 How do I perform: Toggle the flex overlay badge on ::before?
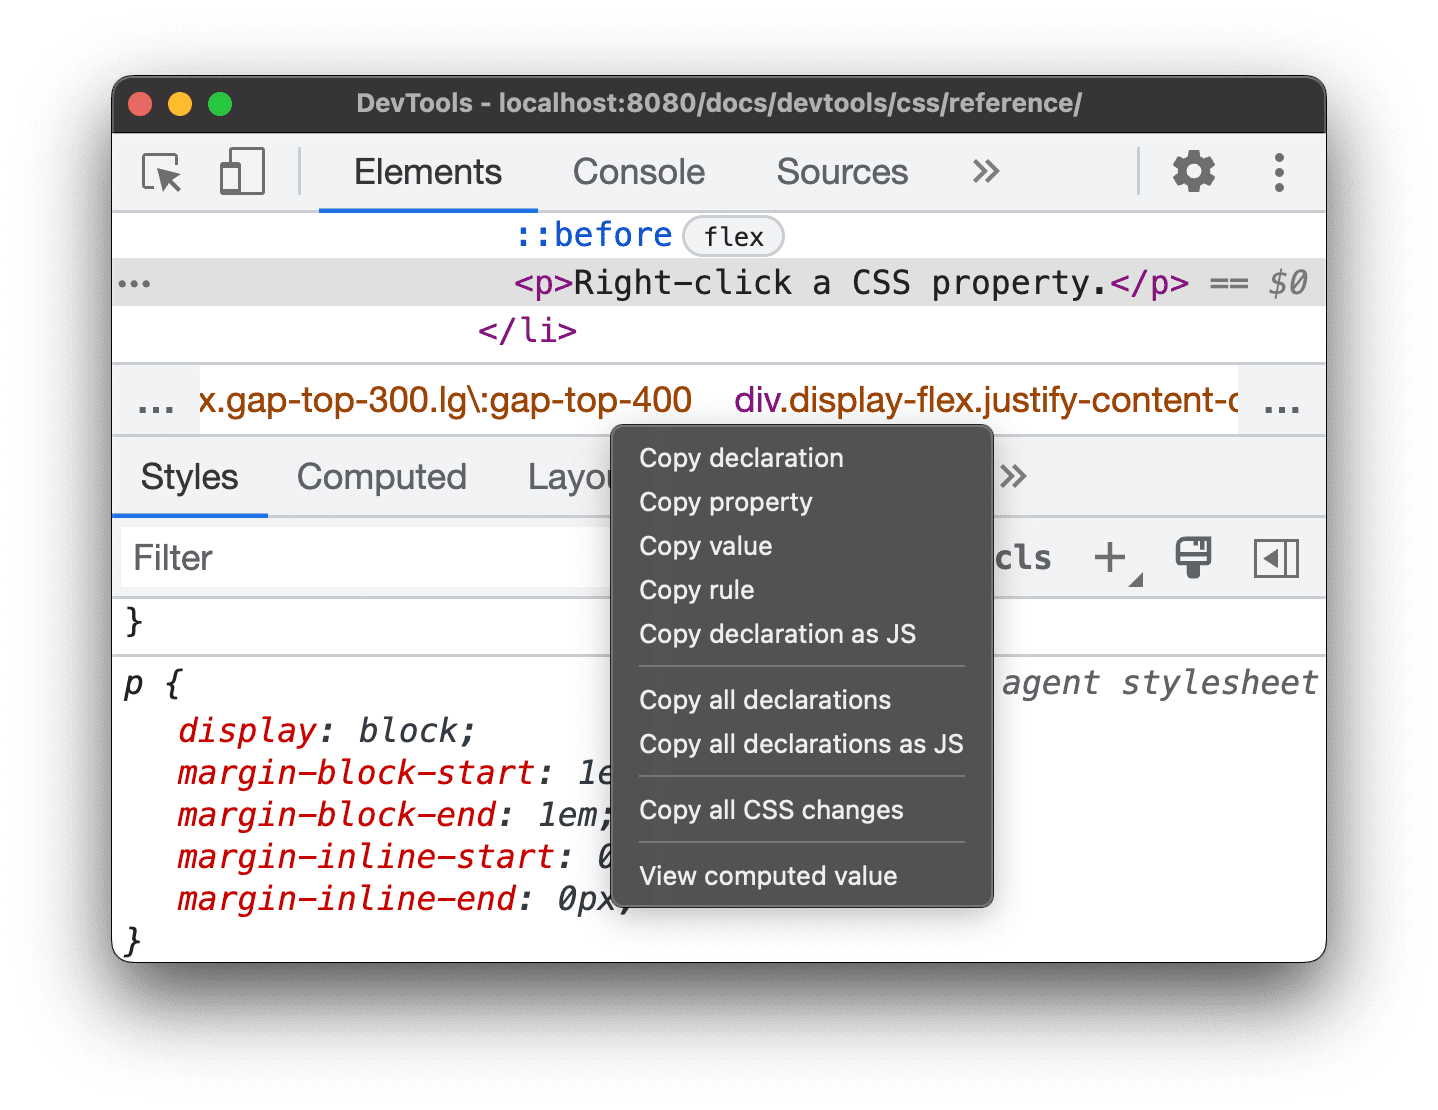coord(733,235)
